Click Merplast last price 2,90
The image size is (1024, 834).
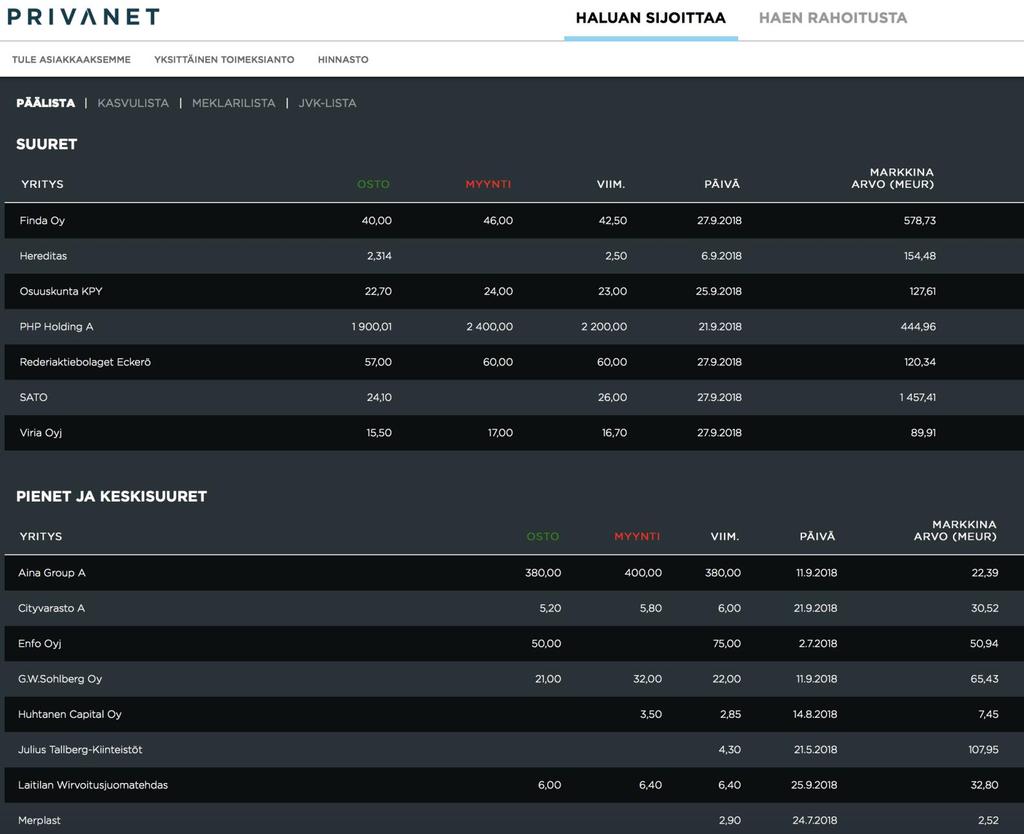click(729, 820)
